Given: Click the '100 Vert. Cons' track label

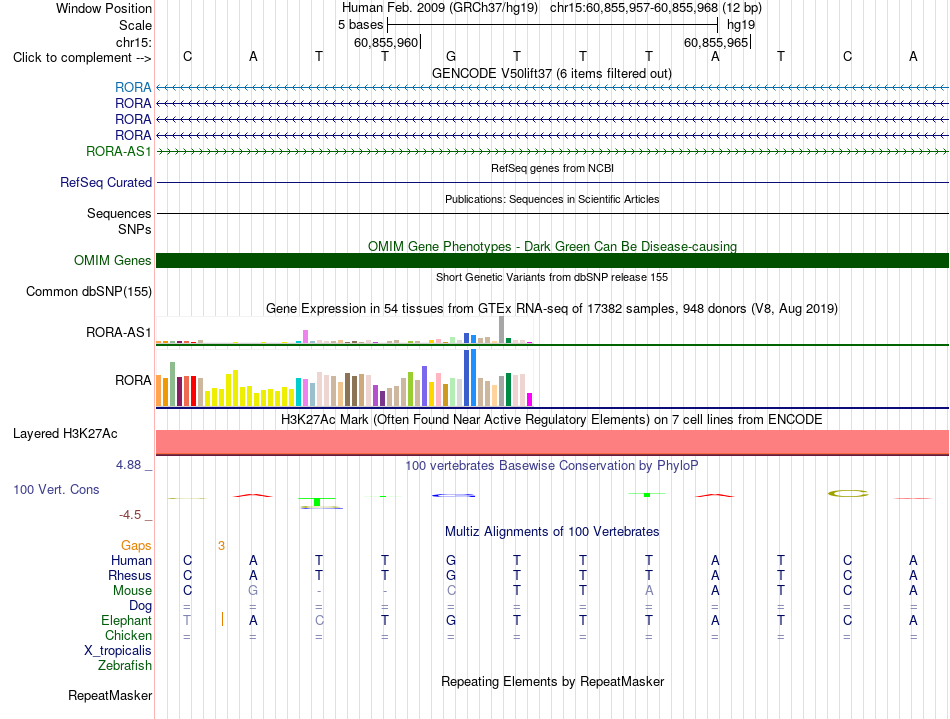Looking at the screenshot, I should [x=56, y=489].
